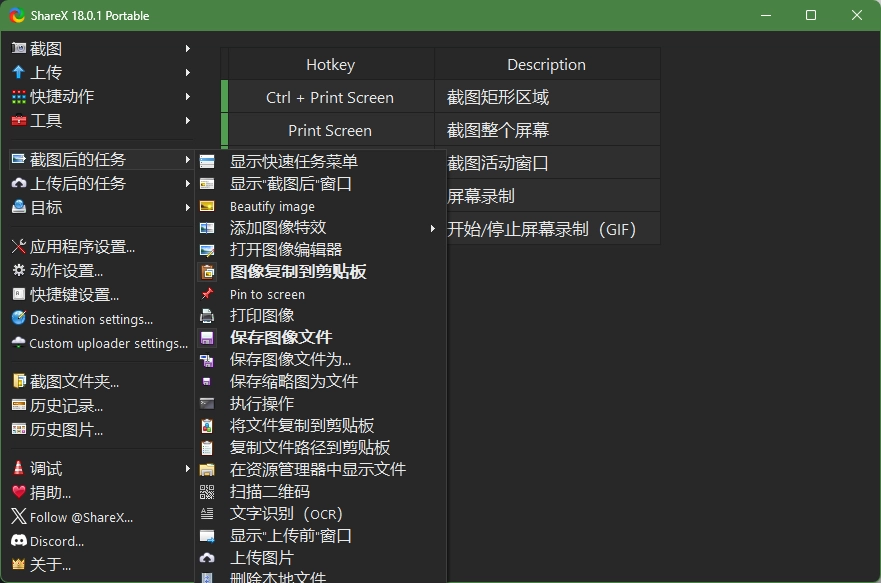Toggle the 图像复制到剪贴板 after-capture task
881x583 pixels.
(x=297, y=272)
